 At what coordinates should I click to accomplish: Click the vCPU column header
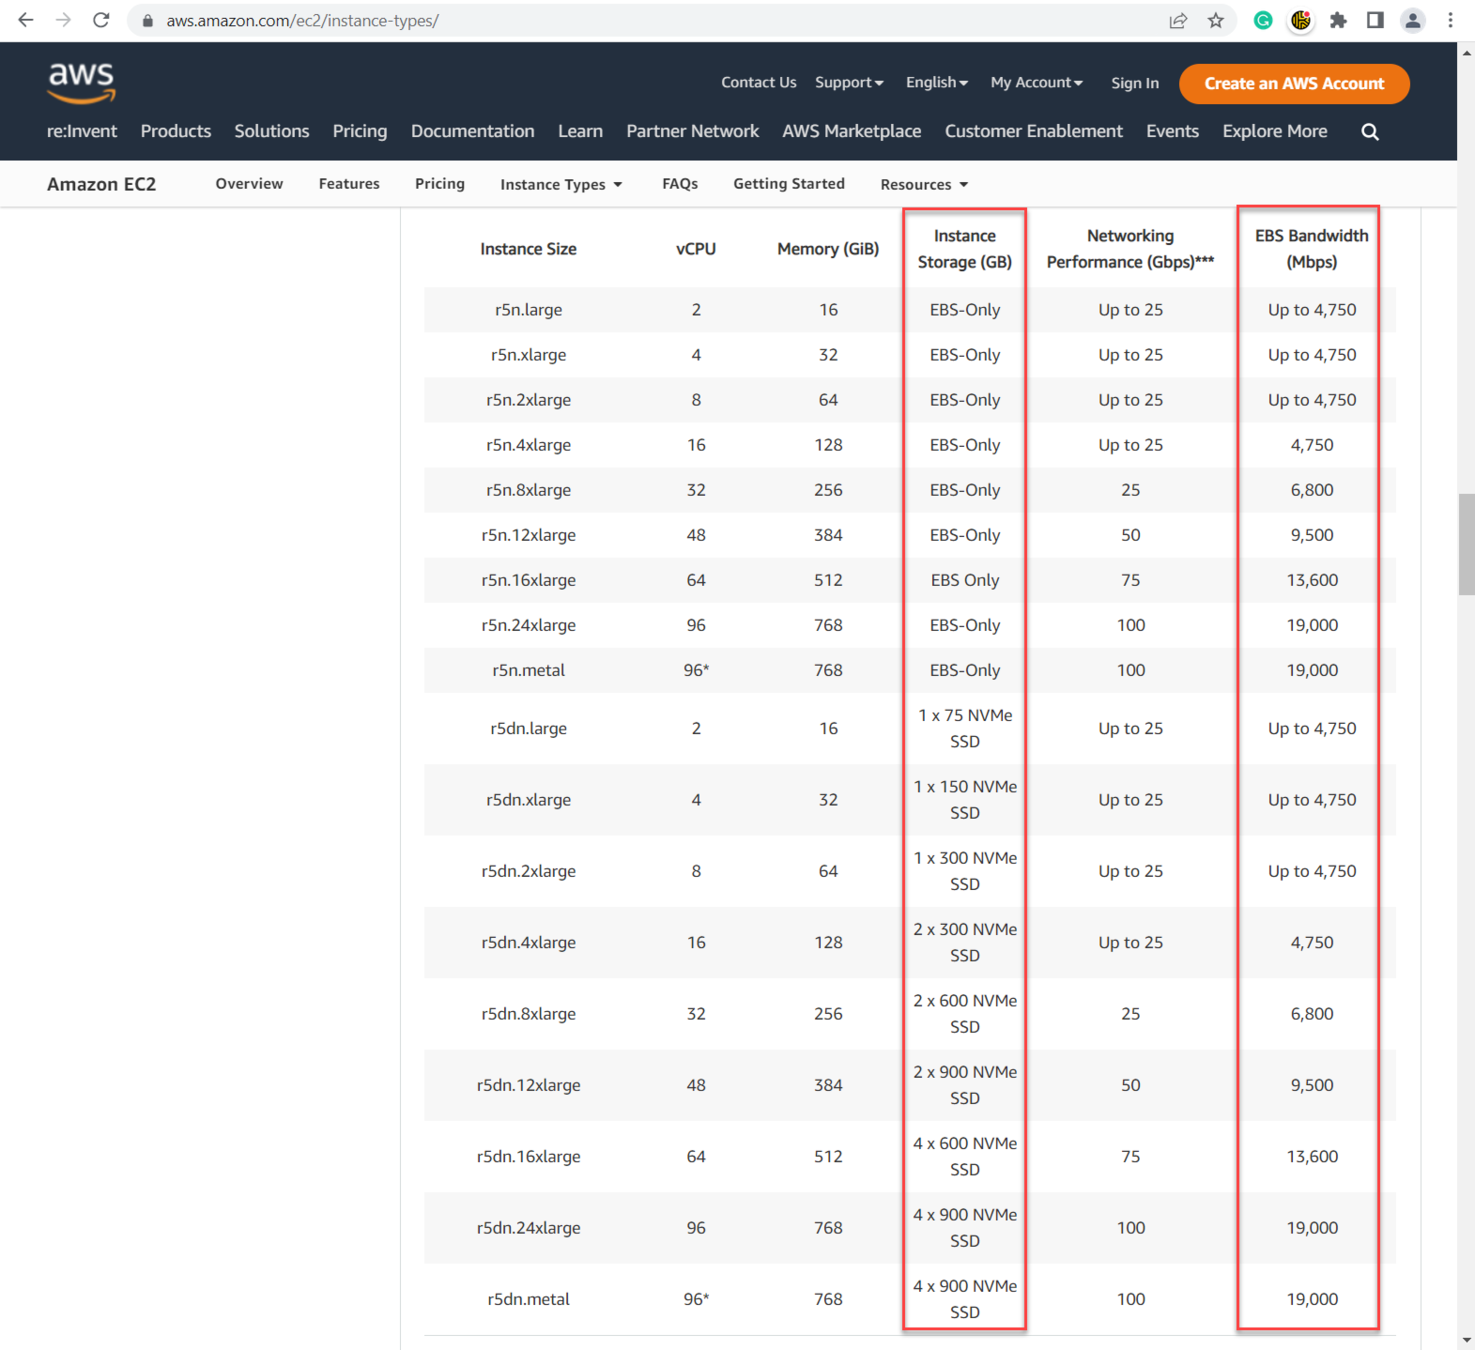pyautogui.click(x=696, y=249)
